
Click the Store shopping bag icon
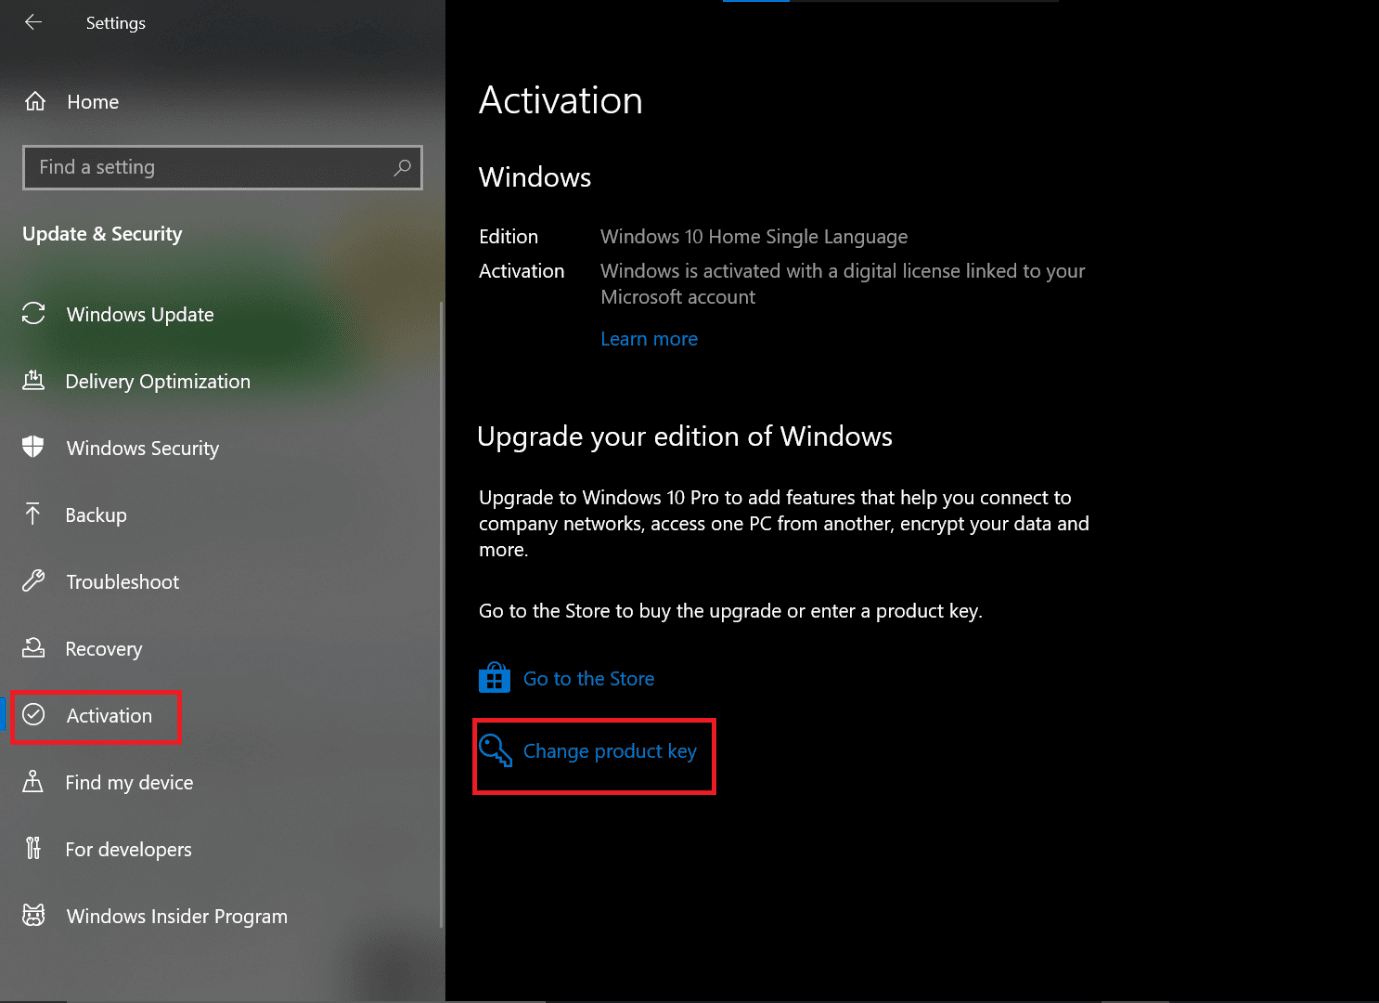494,677
